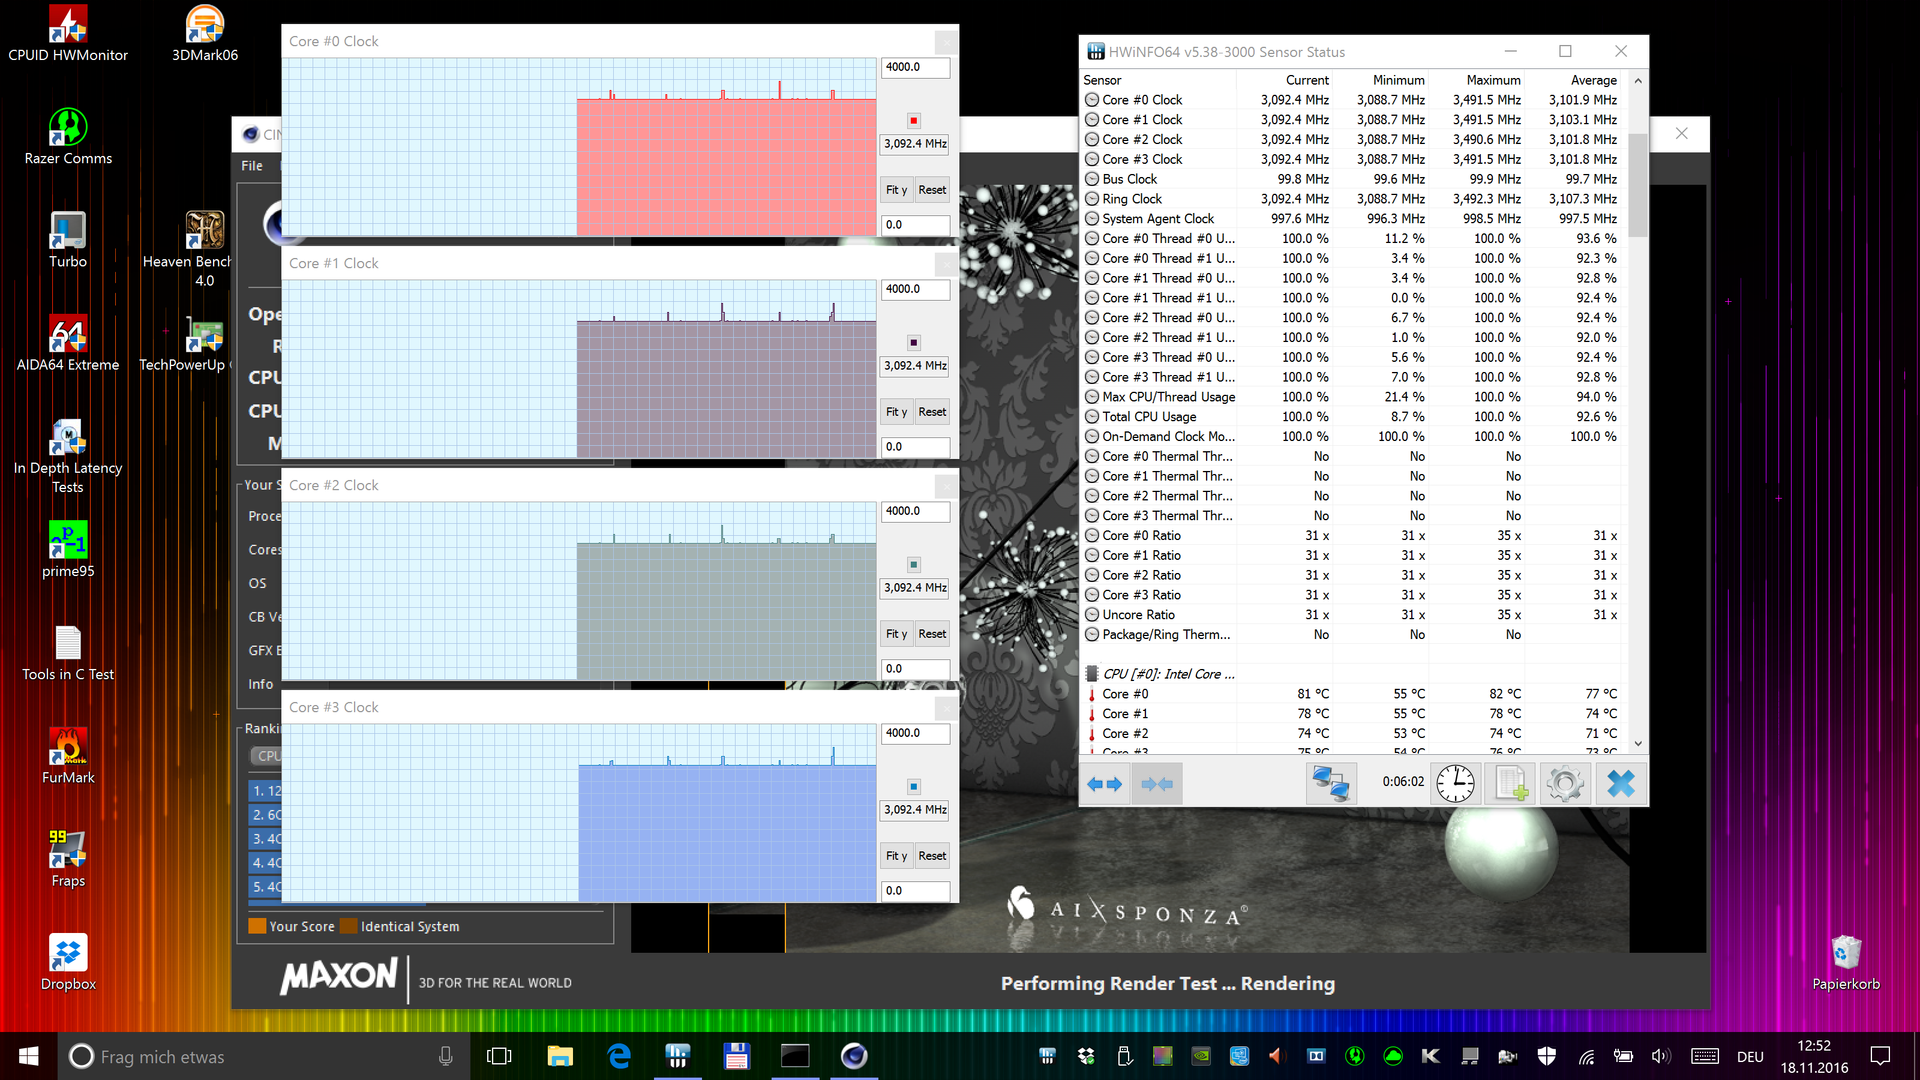Select Max CPU/Thread Usage sensor row
This screenshot has width=1920, height=1080.
pos(1354,397)
